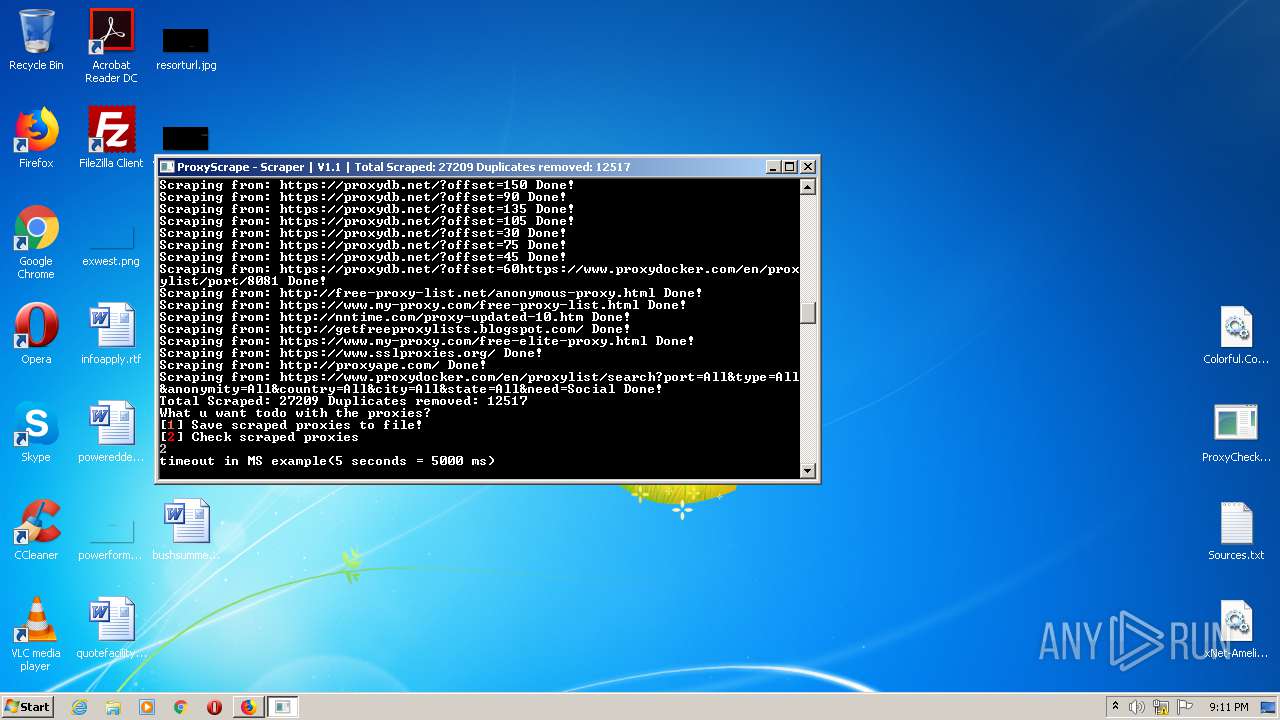Open the volume control tray icon

pos(1137,707)
